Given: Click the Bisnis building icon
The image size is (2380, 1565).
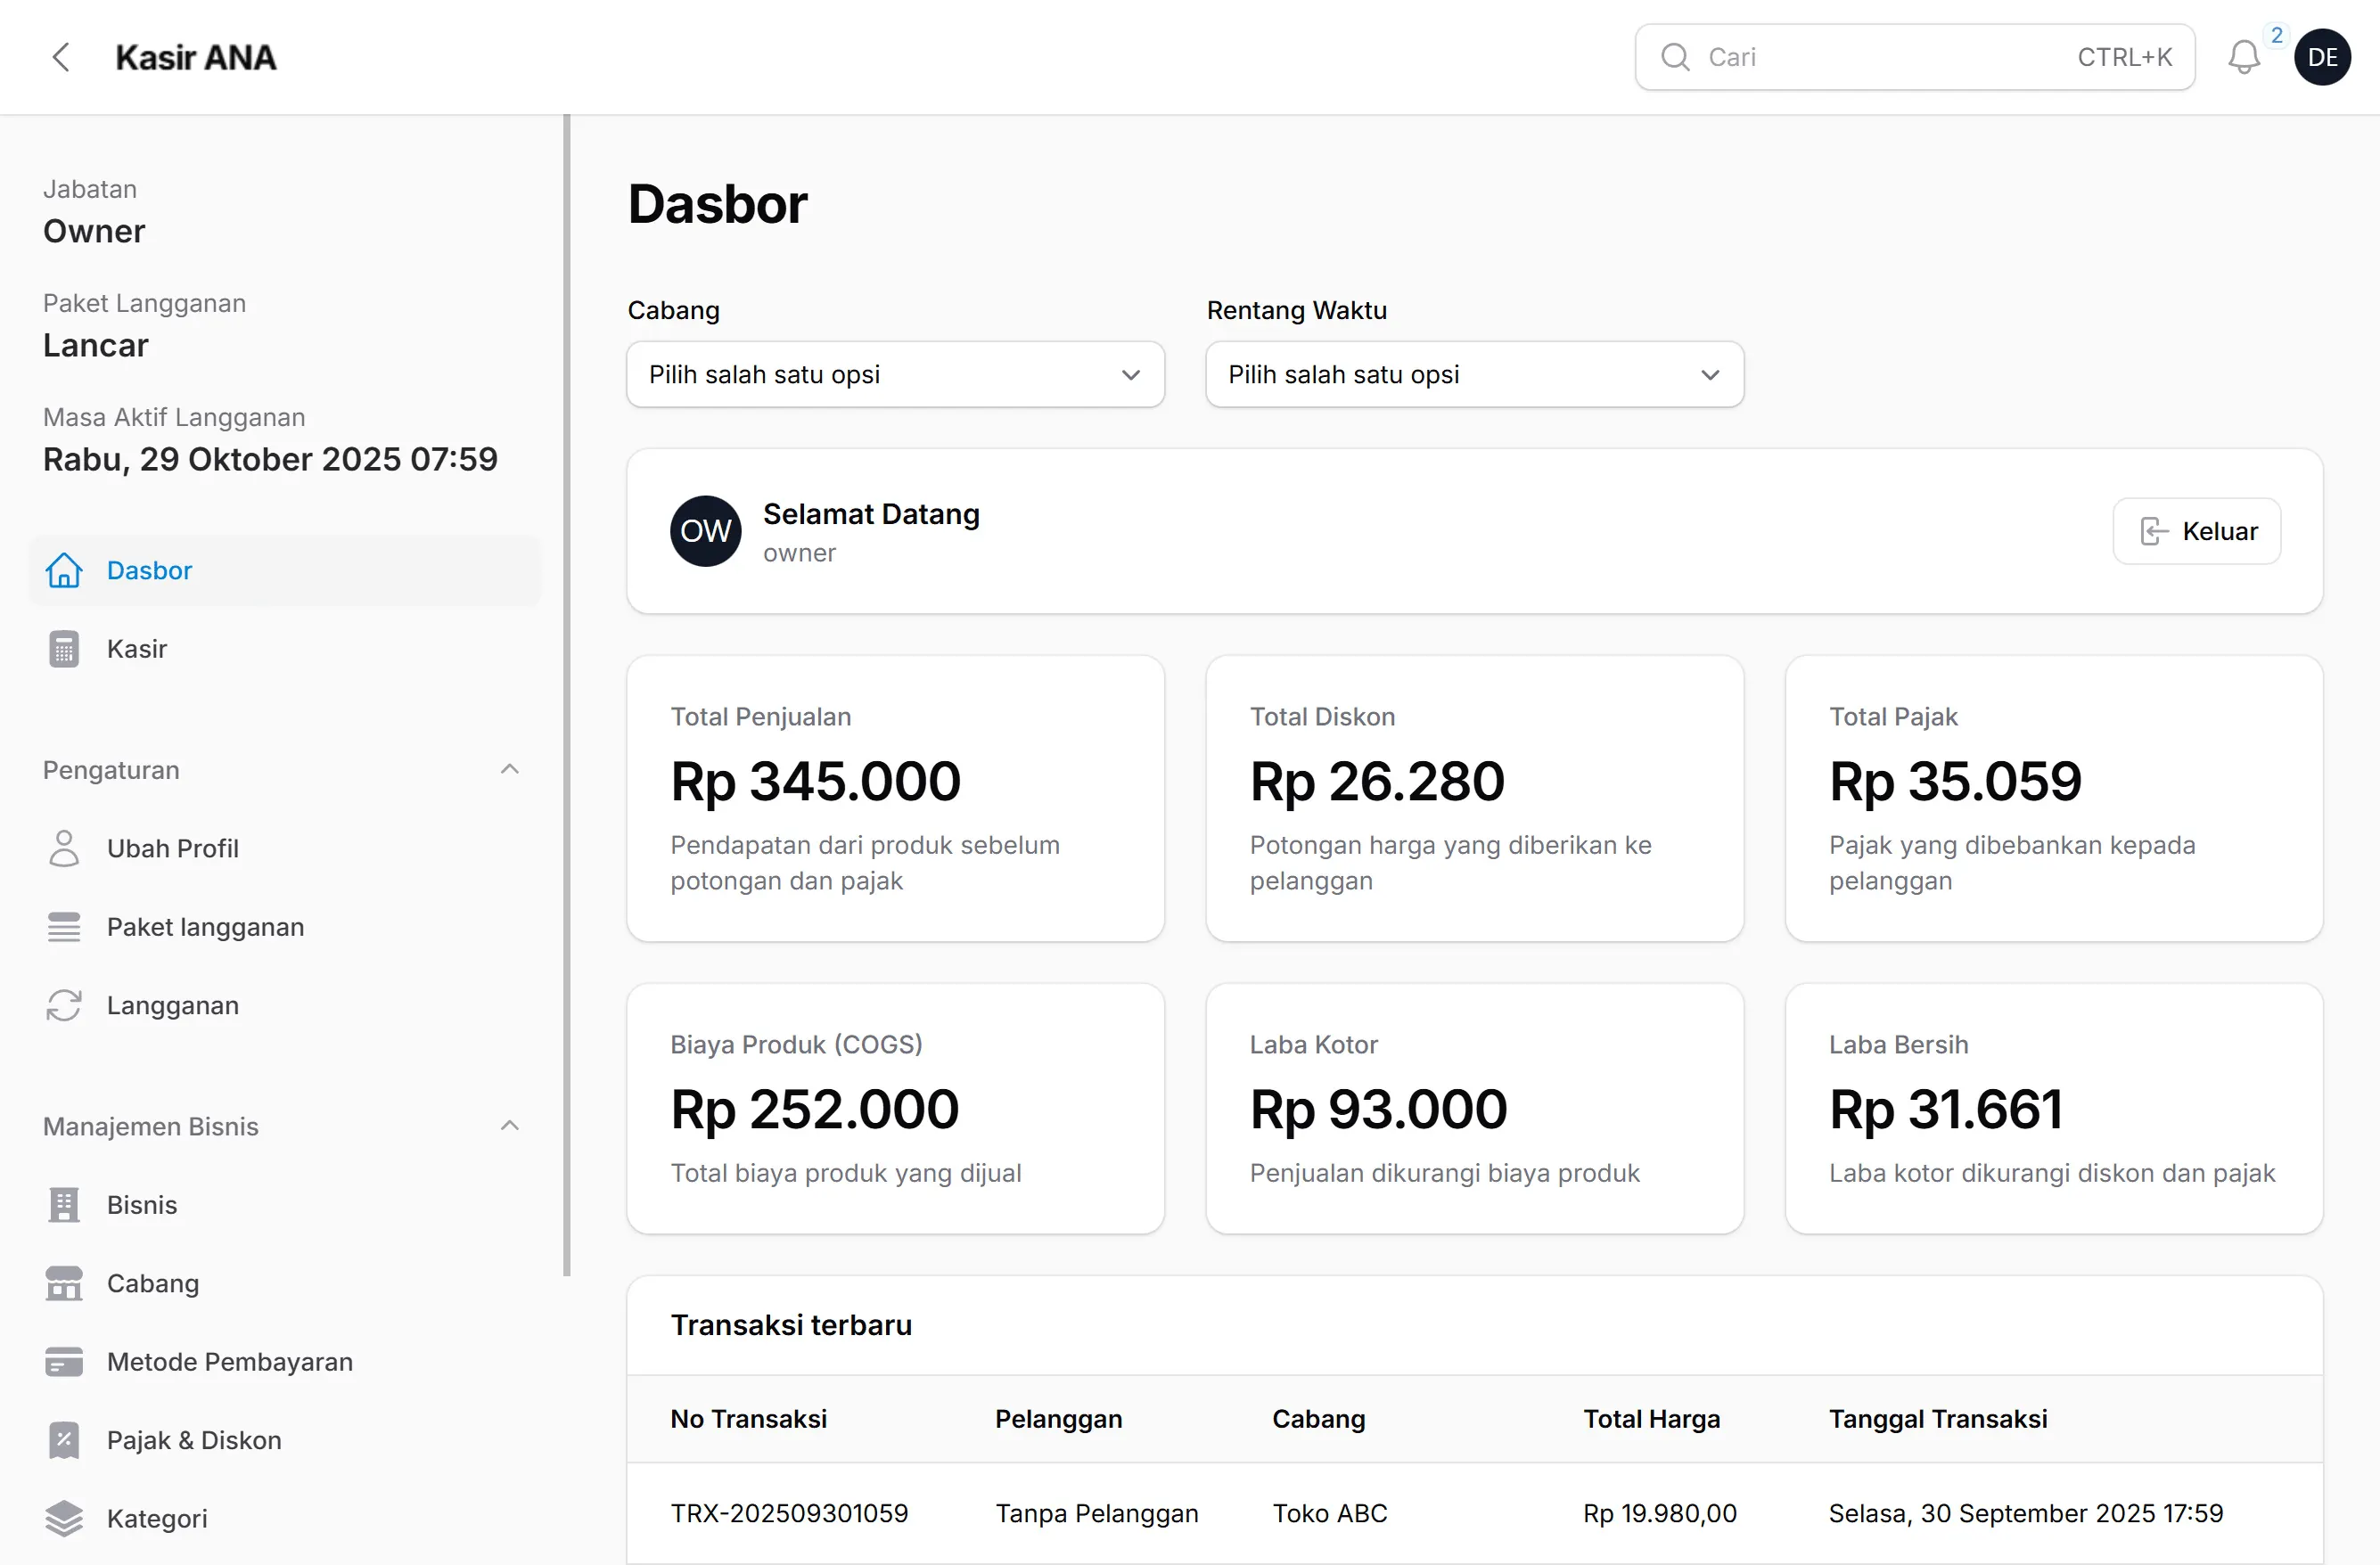Looking at the screenshot, I should tap(64, 1205).
